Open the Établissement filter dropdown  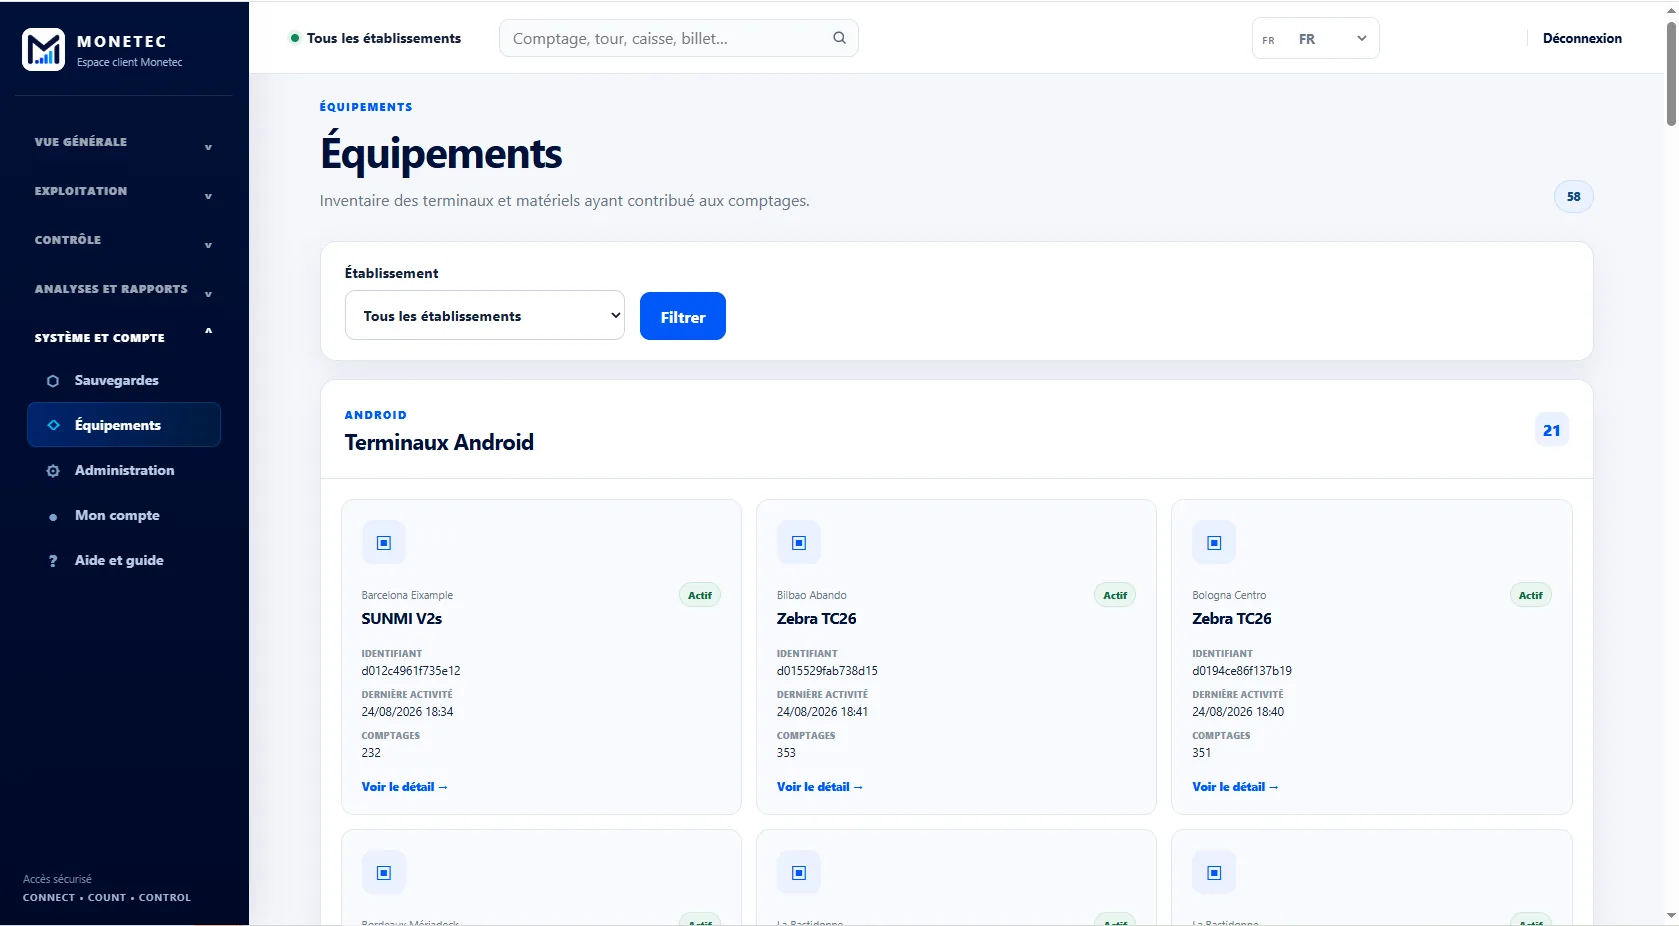pyautogui.click(x=485, y=315)
